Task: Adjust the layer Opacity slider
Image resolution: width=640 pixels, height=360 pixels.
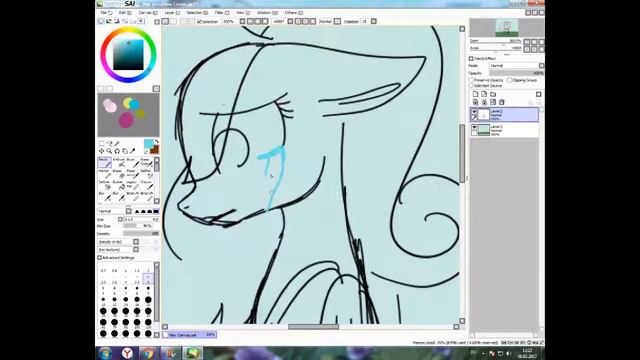Action: coord(517,73)
